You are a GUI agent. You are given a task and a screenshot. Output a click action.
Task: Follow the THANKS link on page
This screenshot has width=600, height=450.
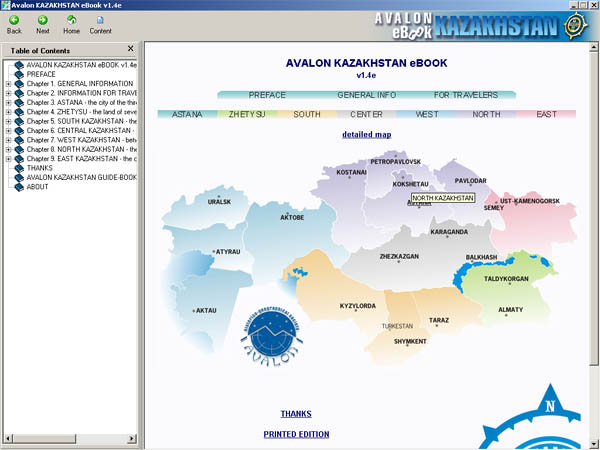click(x=296, y=414)
